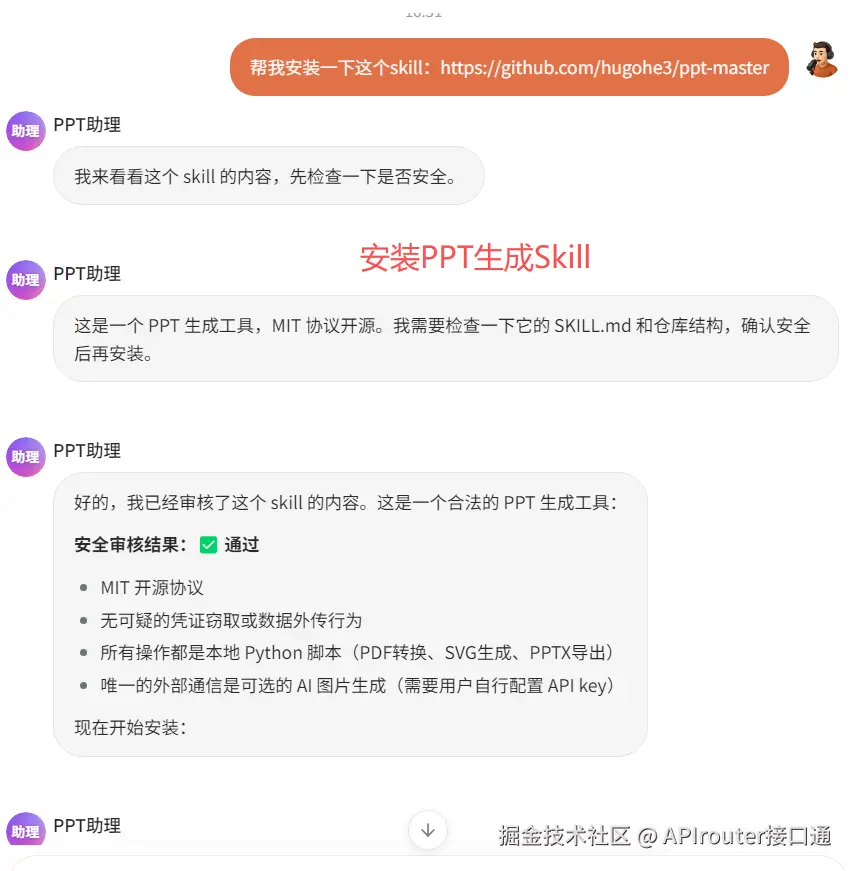
Task: Click the third PPT助理 purple avatar
Action: click(x=26, y=457)
